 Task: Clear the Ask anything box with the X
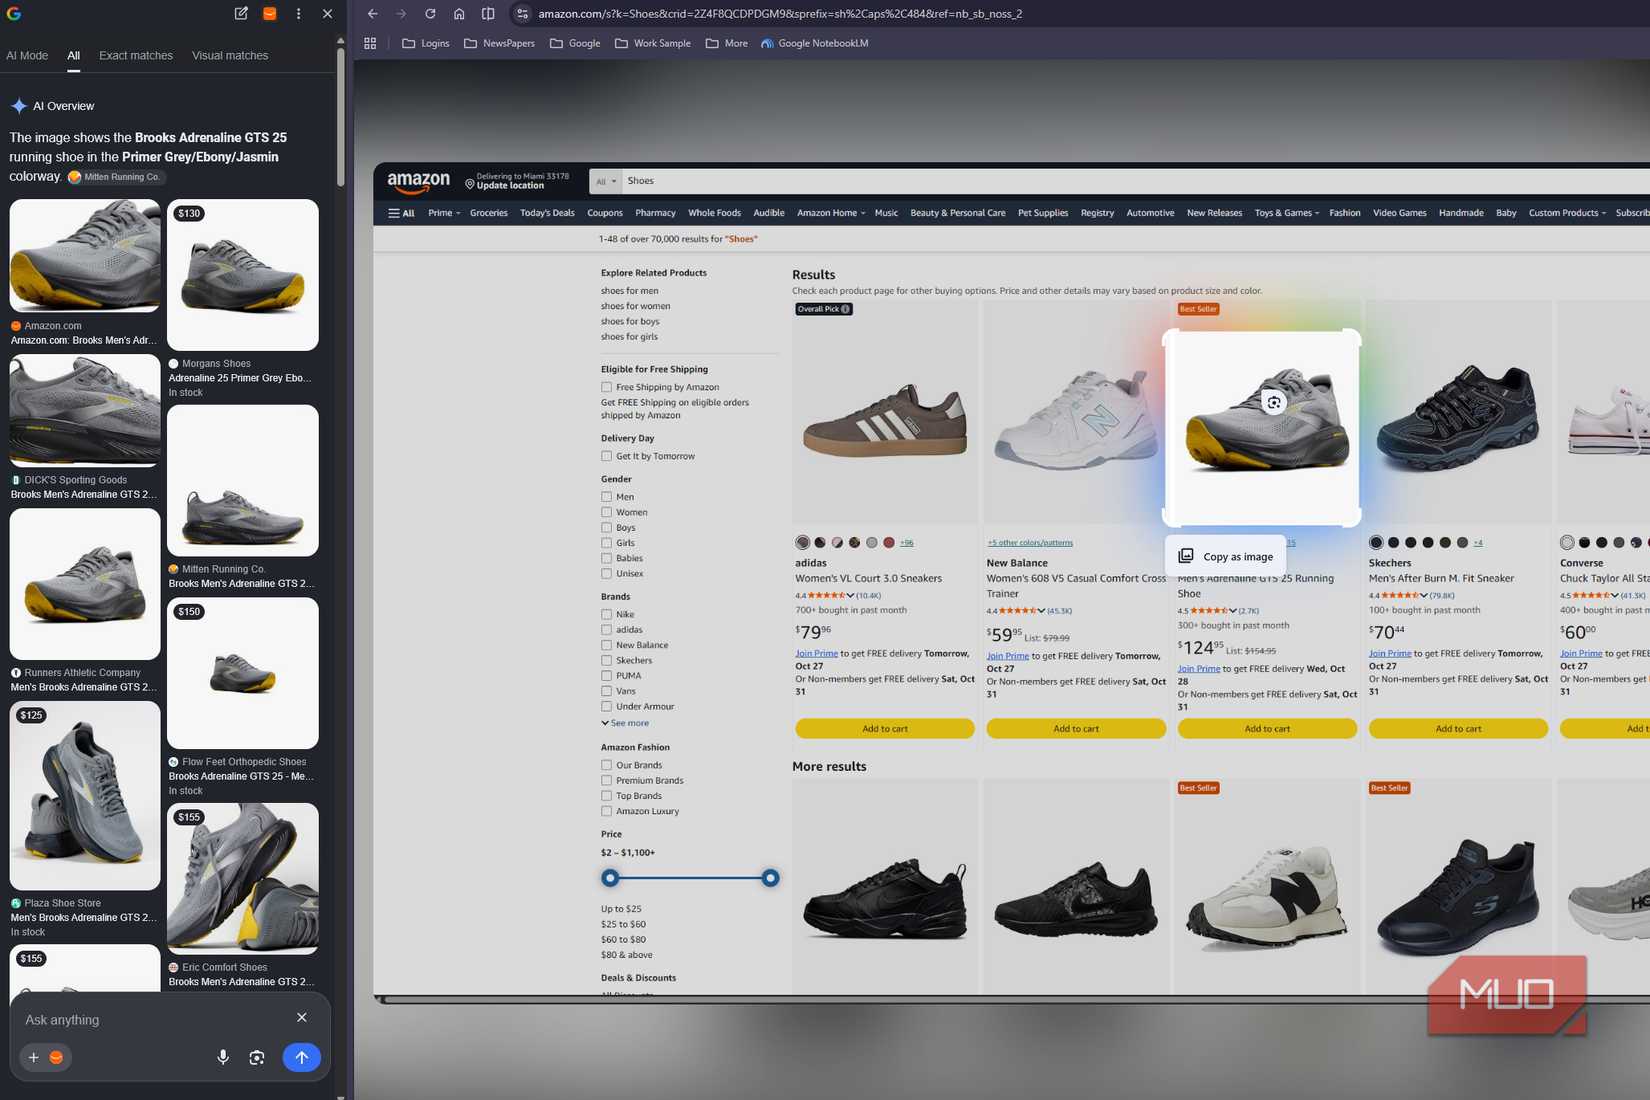(x=302, y=1017)
